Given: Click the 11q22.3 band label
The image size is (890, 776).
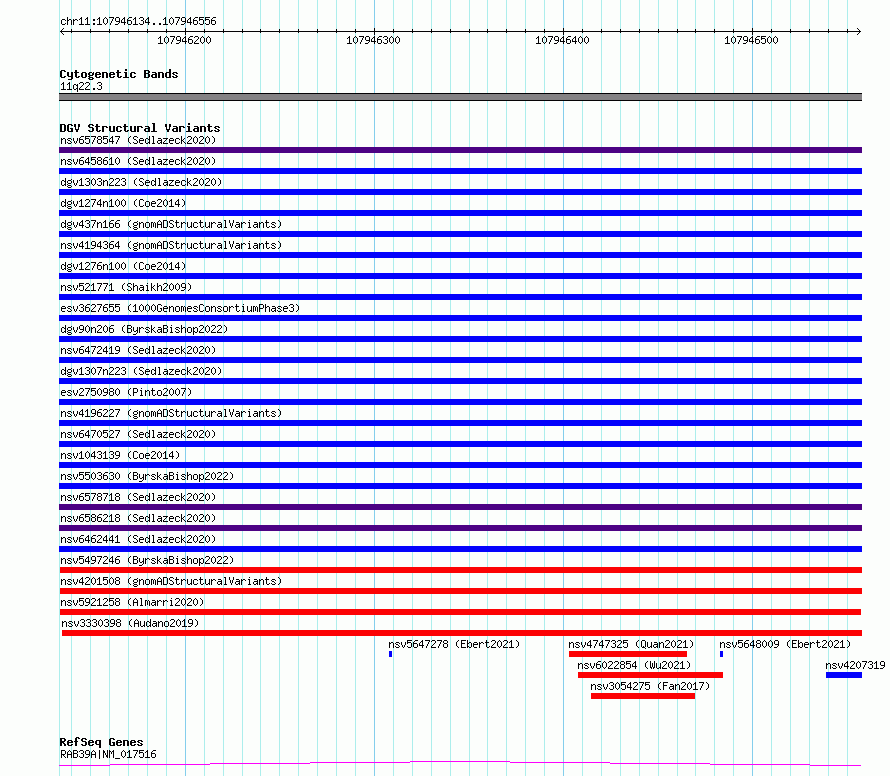Looking at the screenshot, I should (x=81, y=86).
